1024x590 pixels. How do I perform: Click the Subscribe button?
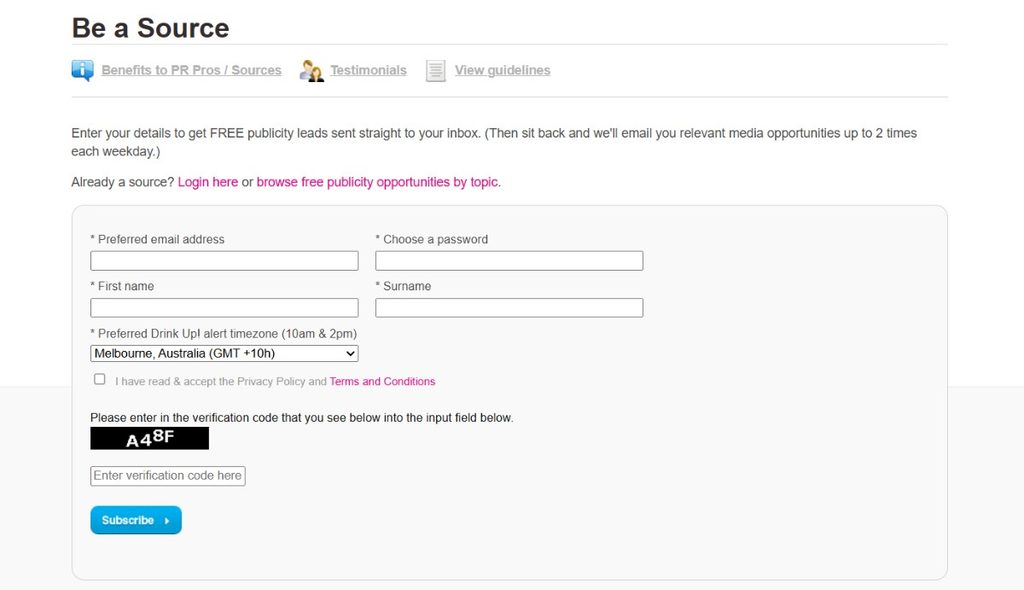[x=136, y=520]
